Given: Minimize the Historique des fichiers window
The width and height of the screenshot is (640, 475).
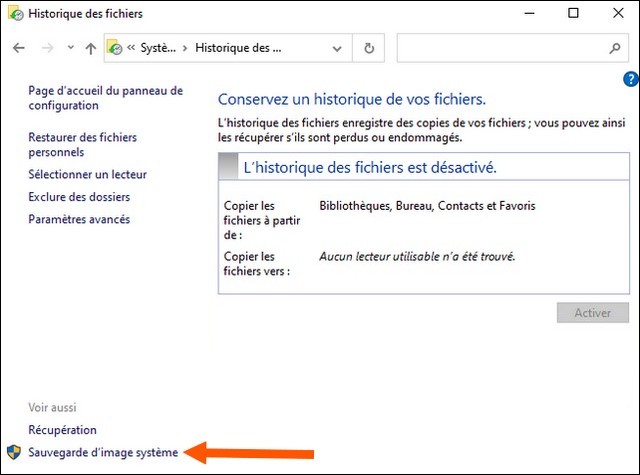Looking at the screenshot, I should pos(529,13).
